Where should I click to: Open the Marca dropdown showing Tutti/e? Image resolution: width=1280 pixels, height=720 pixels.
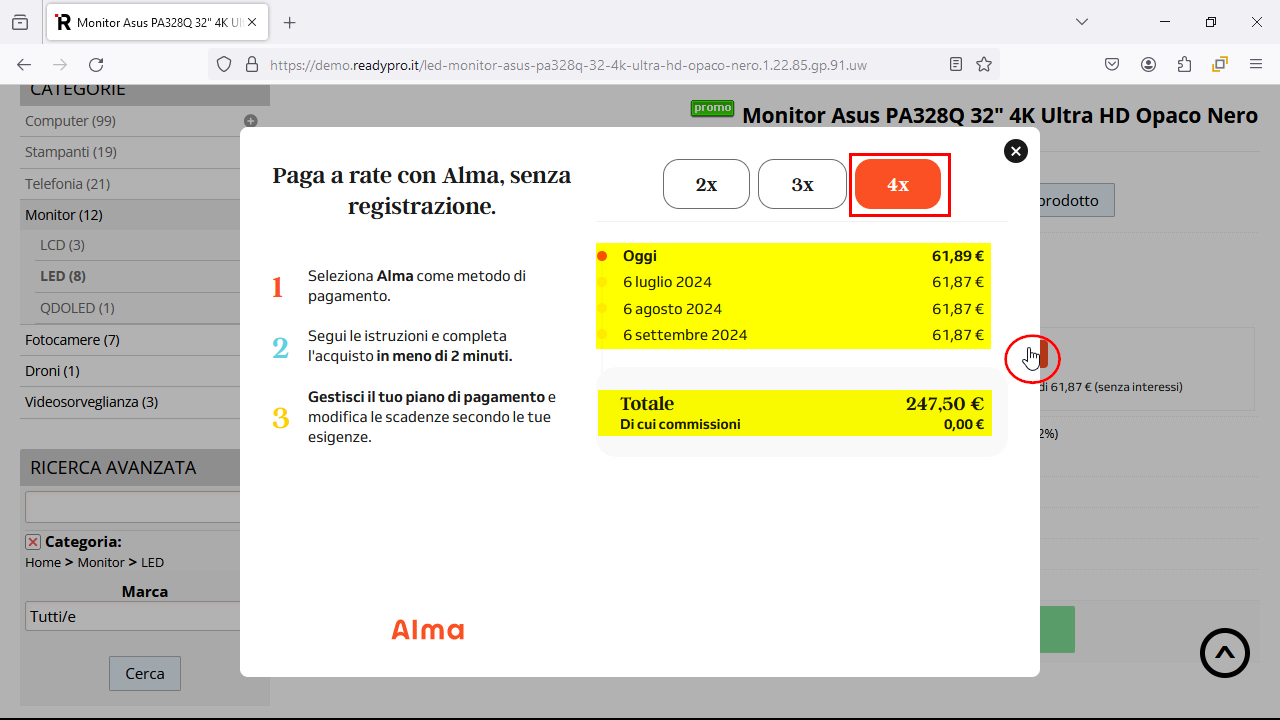click(133, 616)
